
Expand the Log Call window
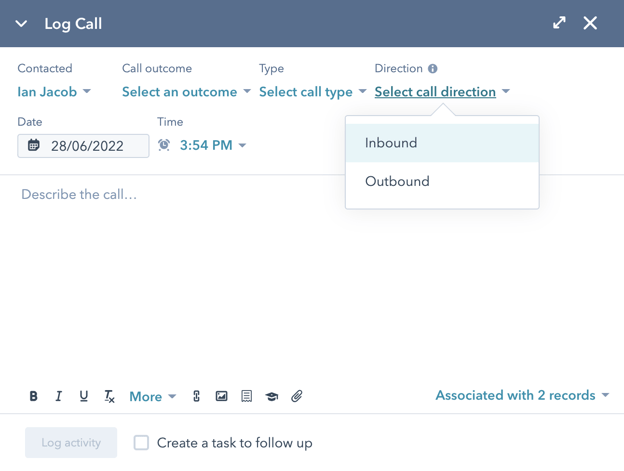click(559, 23)
